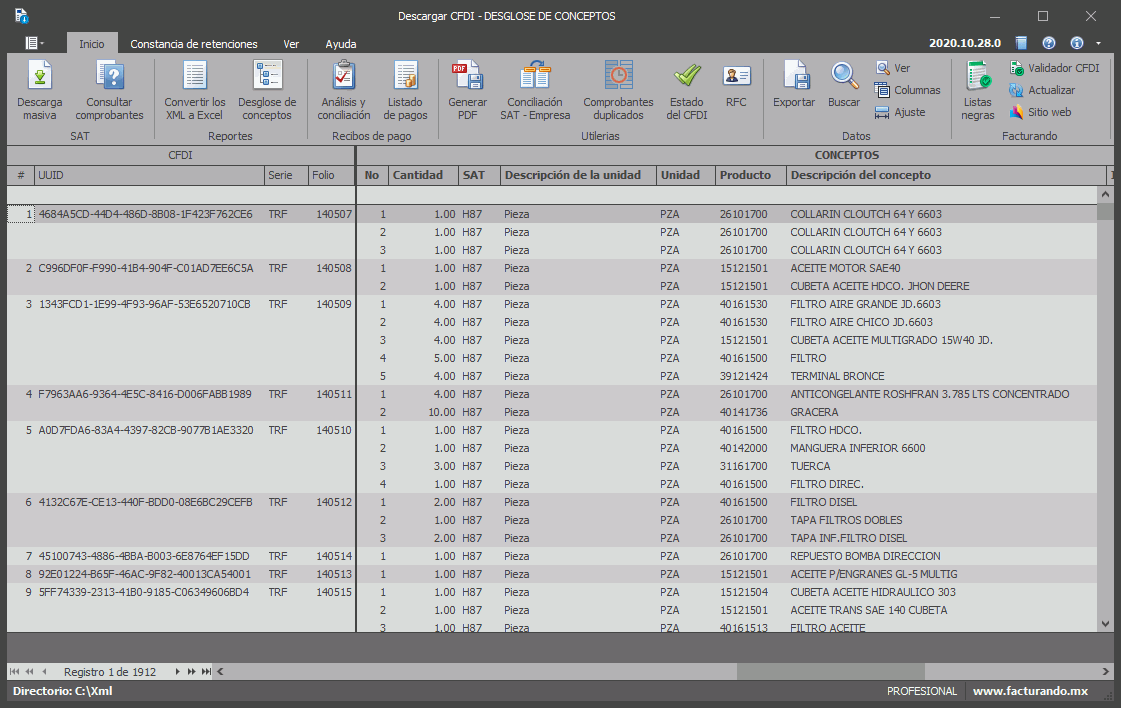Launch Análisis y conciliación tool
This screenshot has width=1121, height=708.
(x=344, y=90)
